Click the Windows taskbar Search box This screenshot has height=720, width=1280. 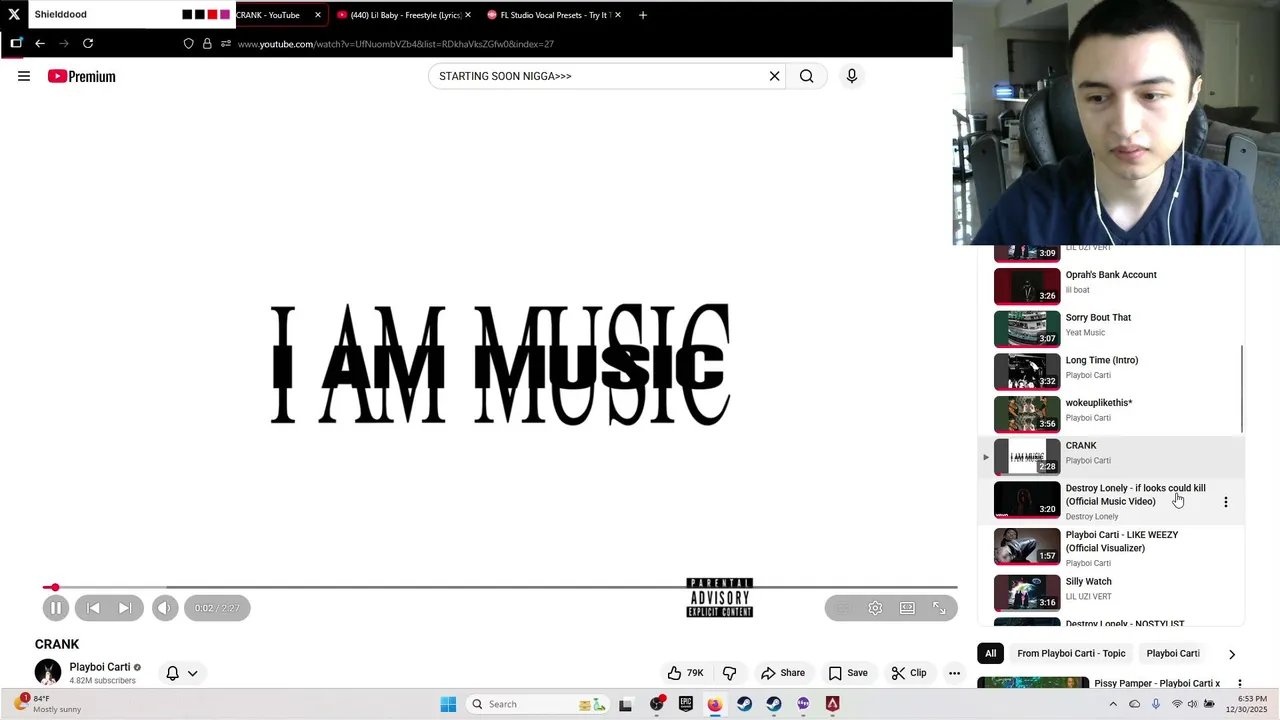[537, 704]
